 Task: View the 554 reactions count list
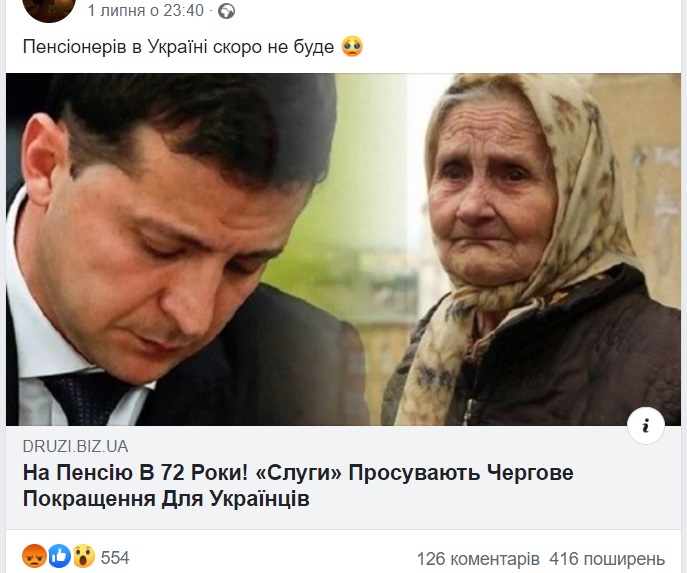click(x=115, y=558)
